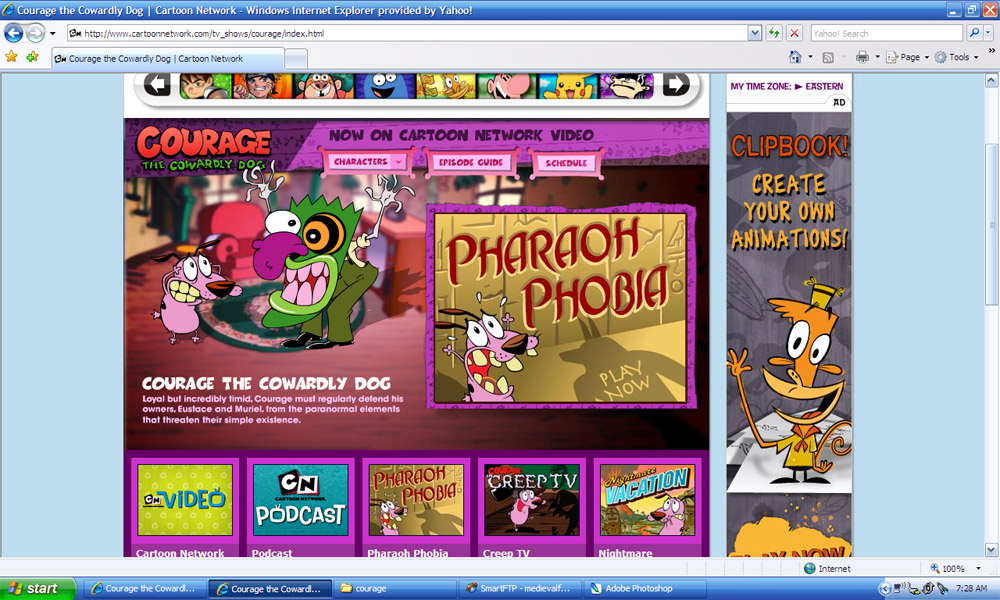This screenshot has width=1000, height=600.
Task: Open a new blank browser tab
Action: pos(296,59)
